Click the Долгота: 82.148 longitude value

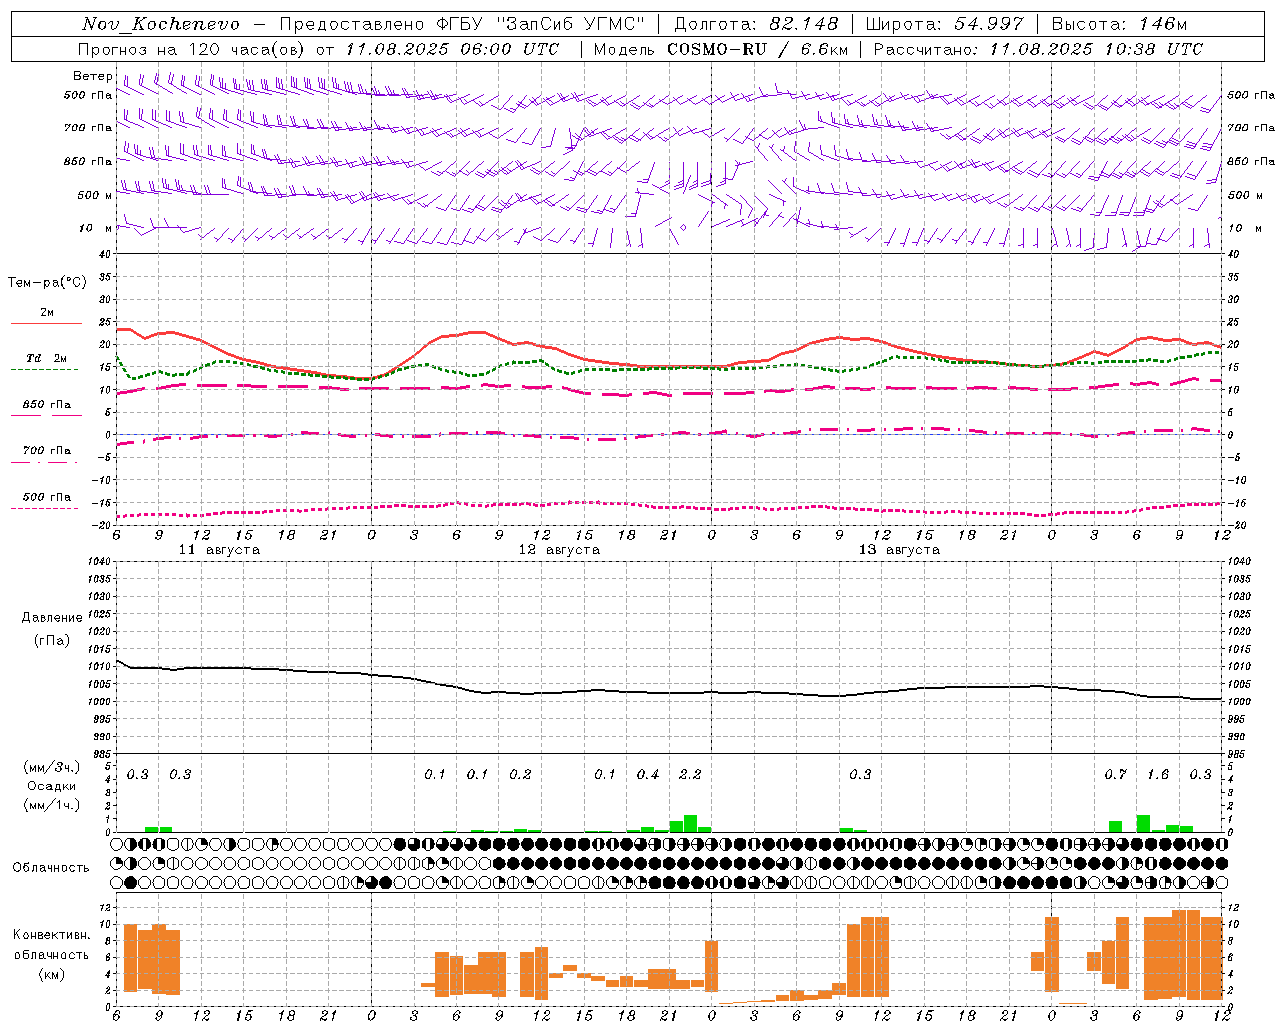pos(756,24)
